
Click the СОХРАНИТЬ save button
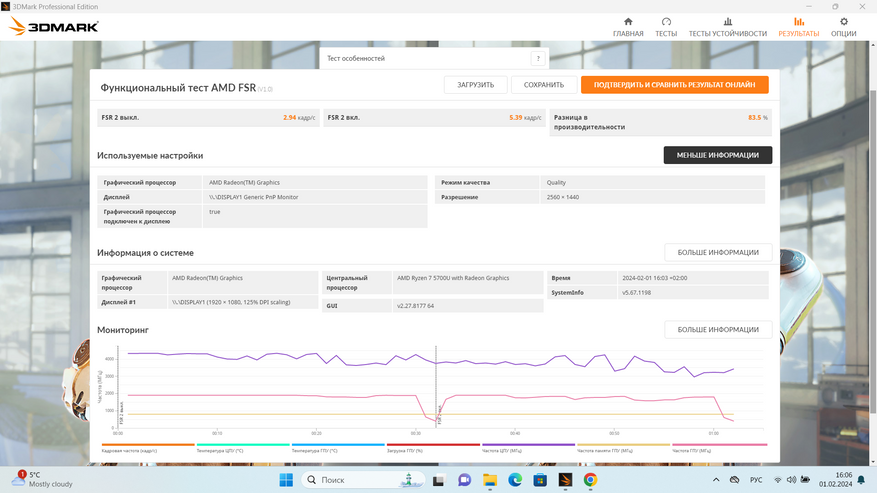[x=544, y=85]
